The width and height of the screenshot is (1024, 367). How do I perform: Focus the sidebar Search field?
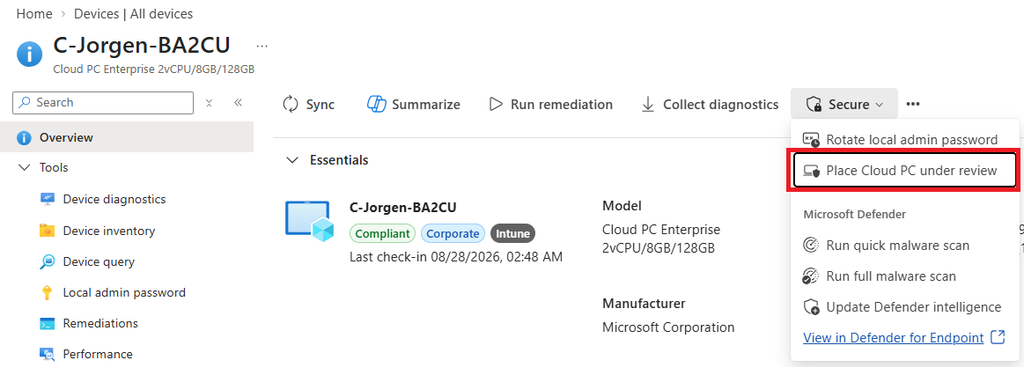(103, 103)
